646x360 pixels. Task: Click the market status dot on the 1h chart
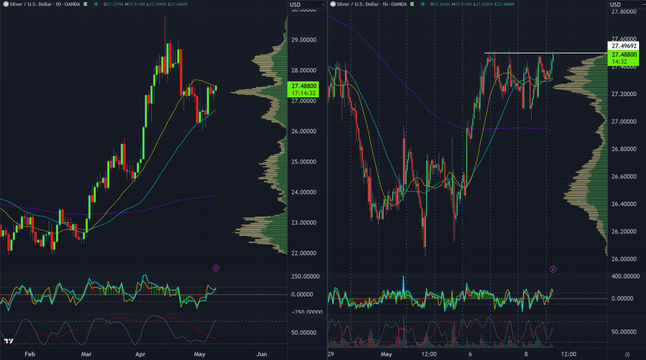pyautogui.click(x=422, y=4)
